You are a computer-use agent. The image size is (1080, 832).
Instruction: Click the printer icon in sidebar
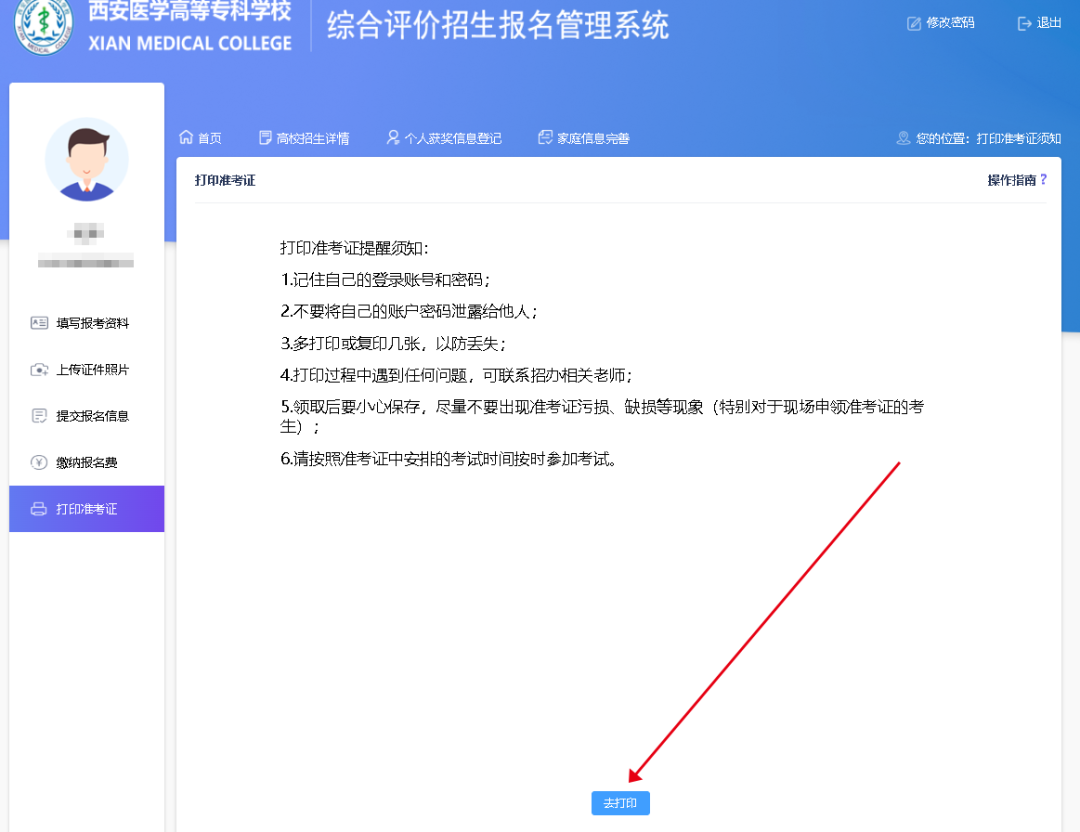(x=39, y=509)
